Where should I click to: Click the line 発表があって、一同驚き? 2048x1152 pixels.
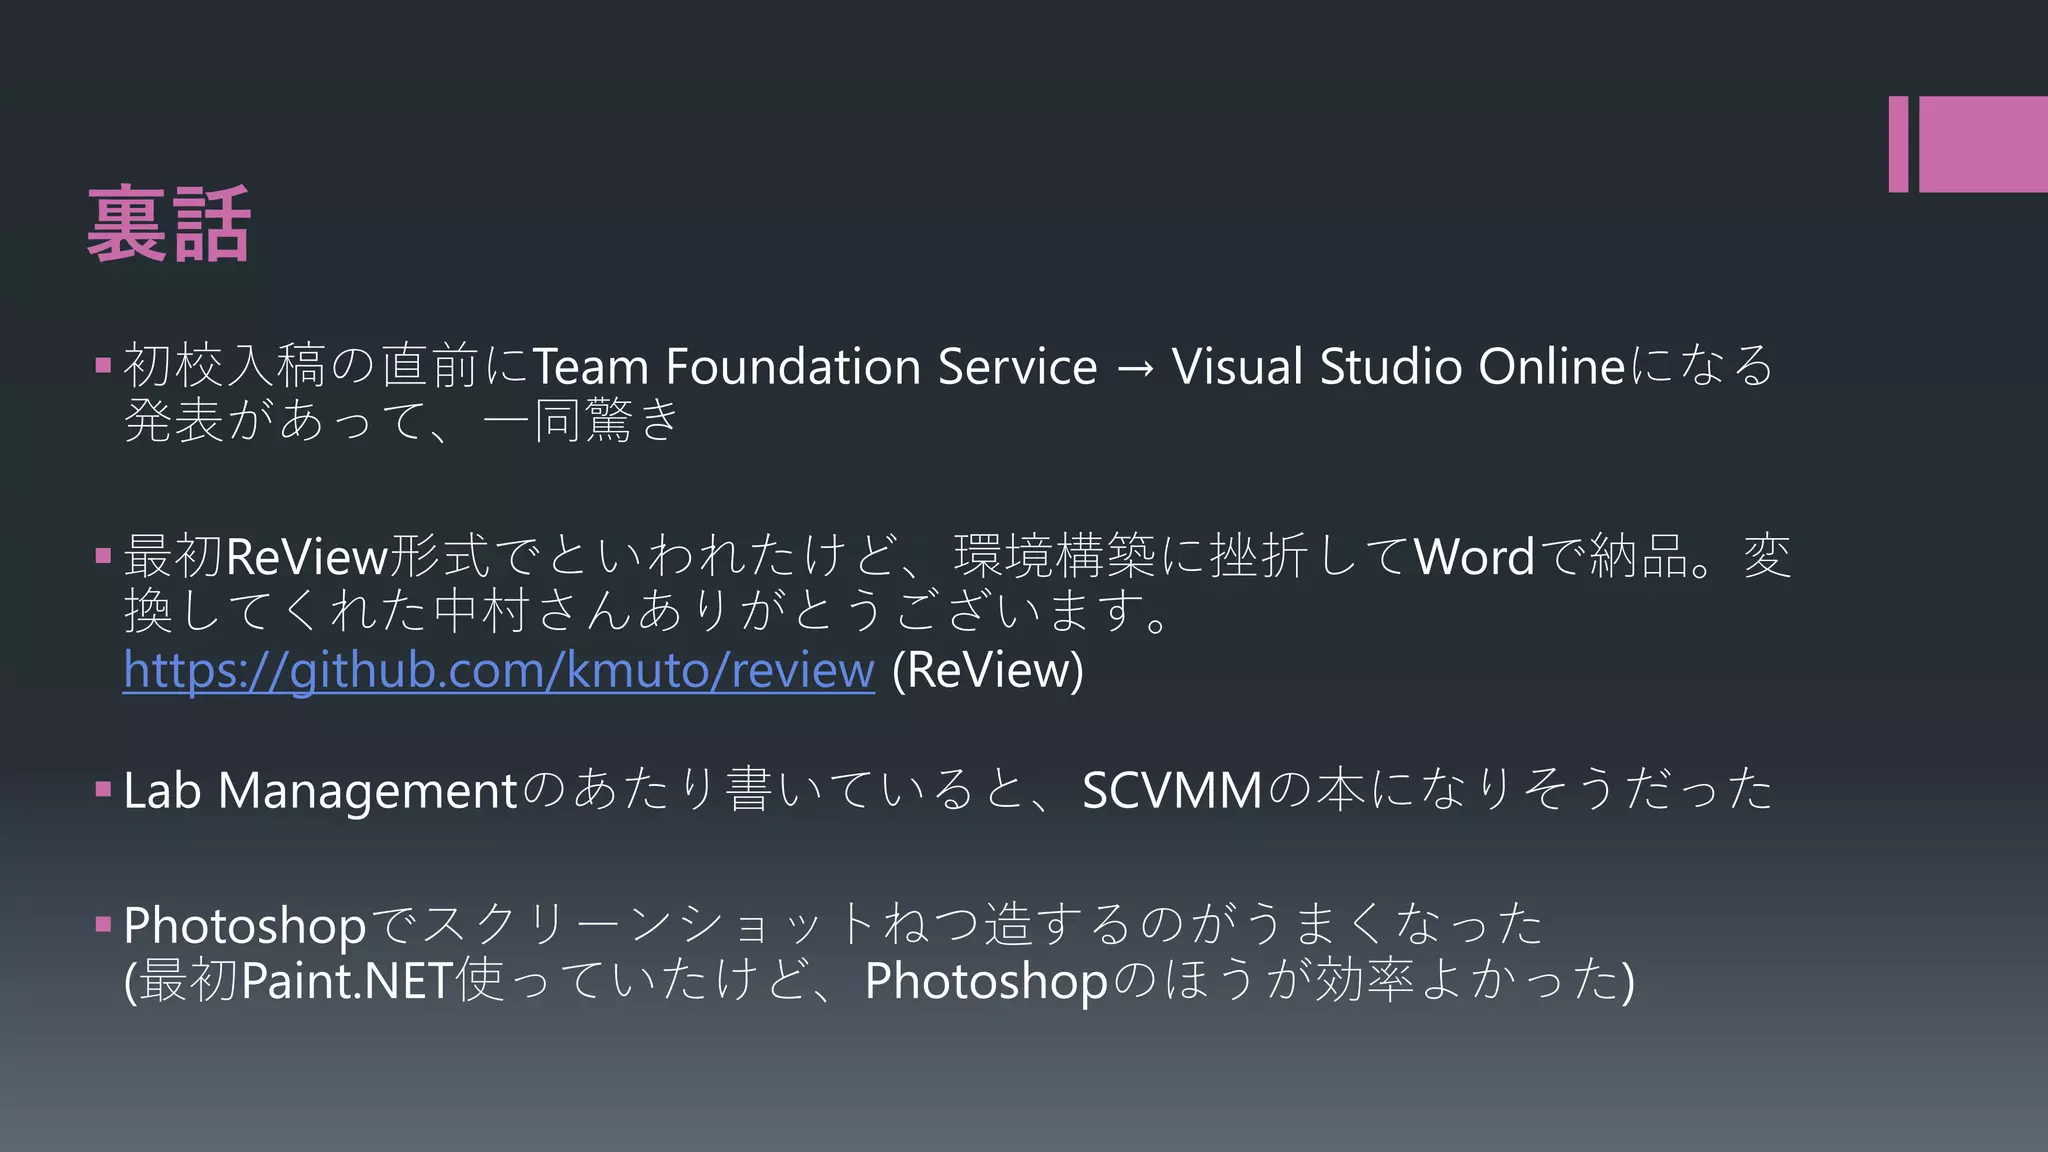coord(402,421)
